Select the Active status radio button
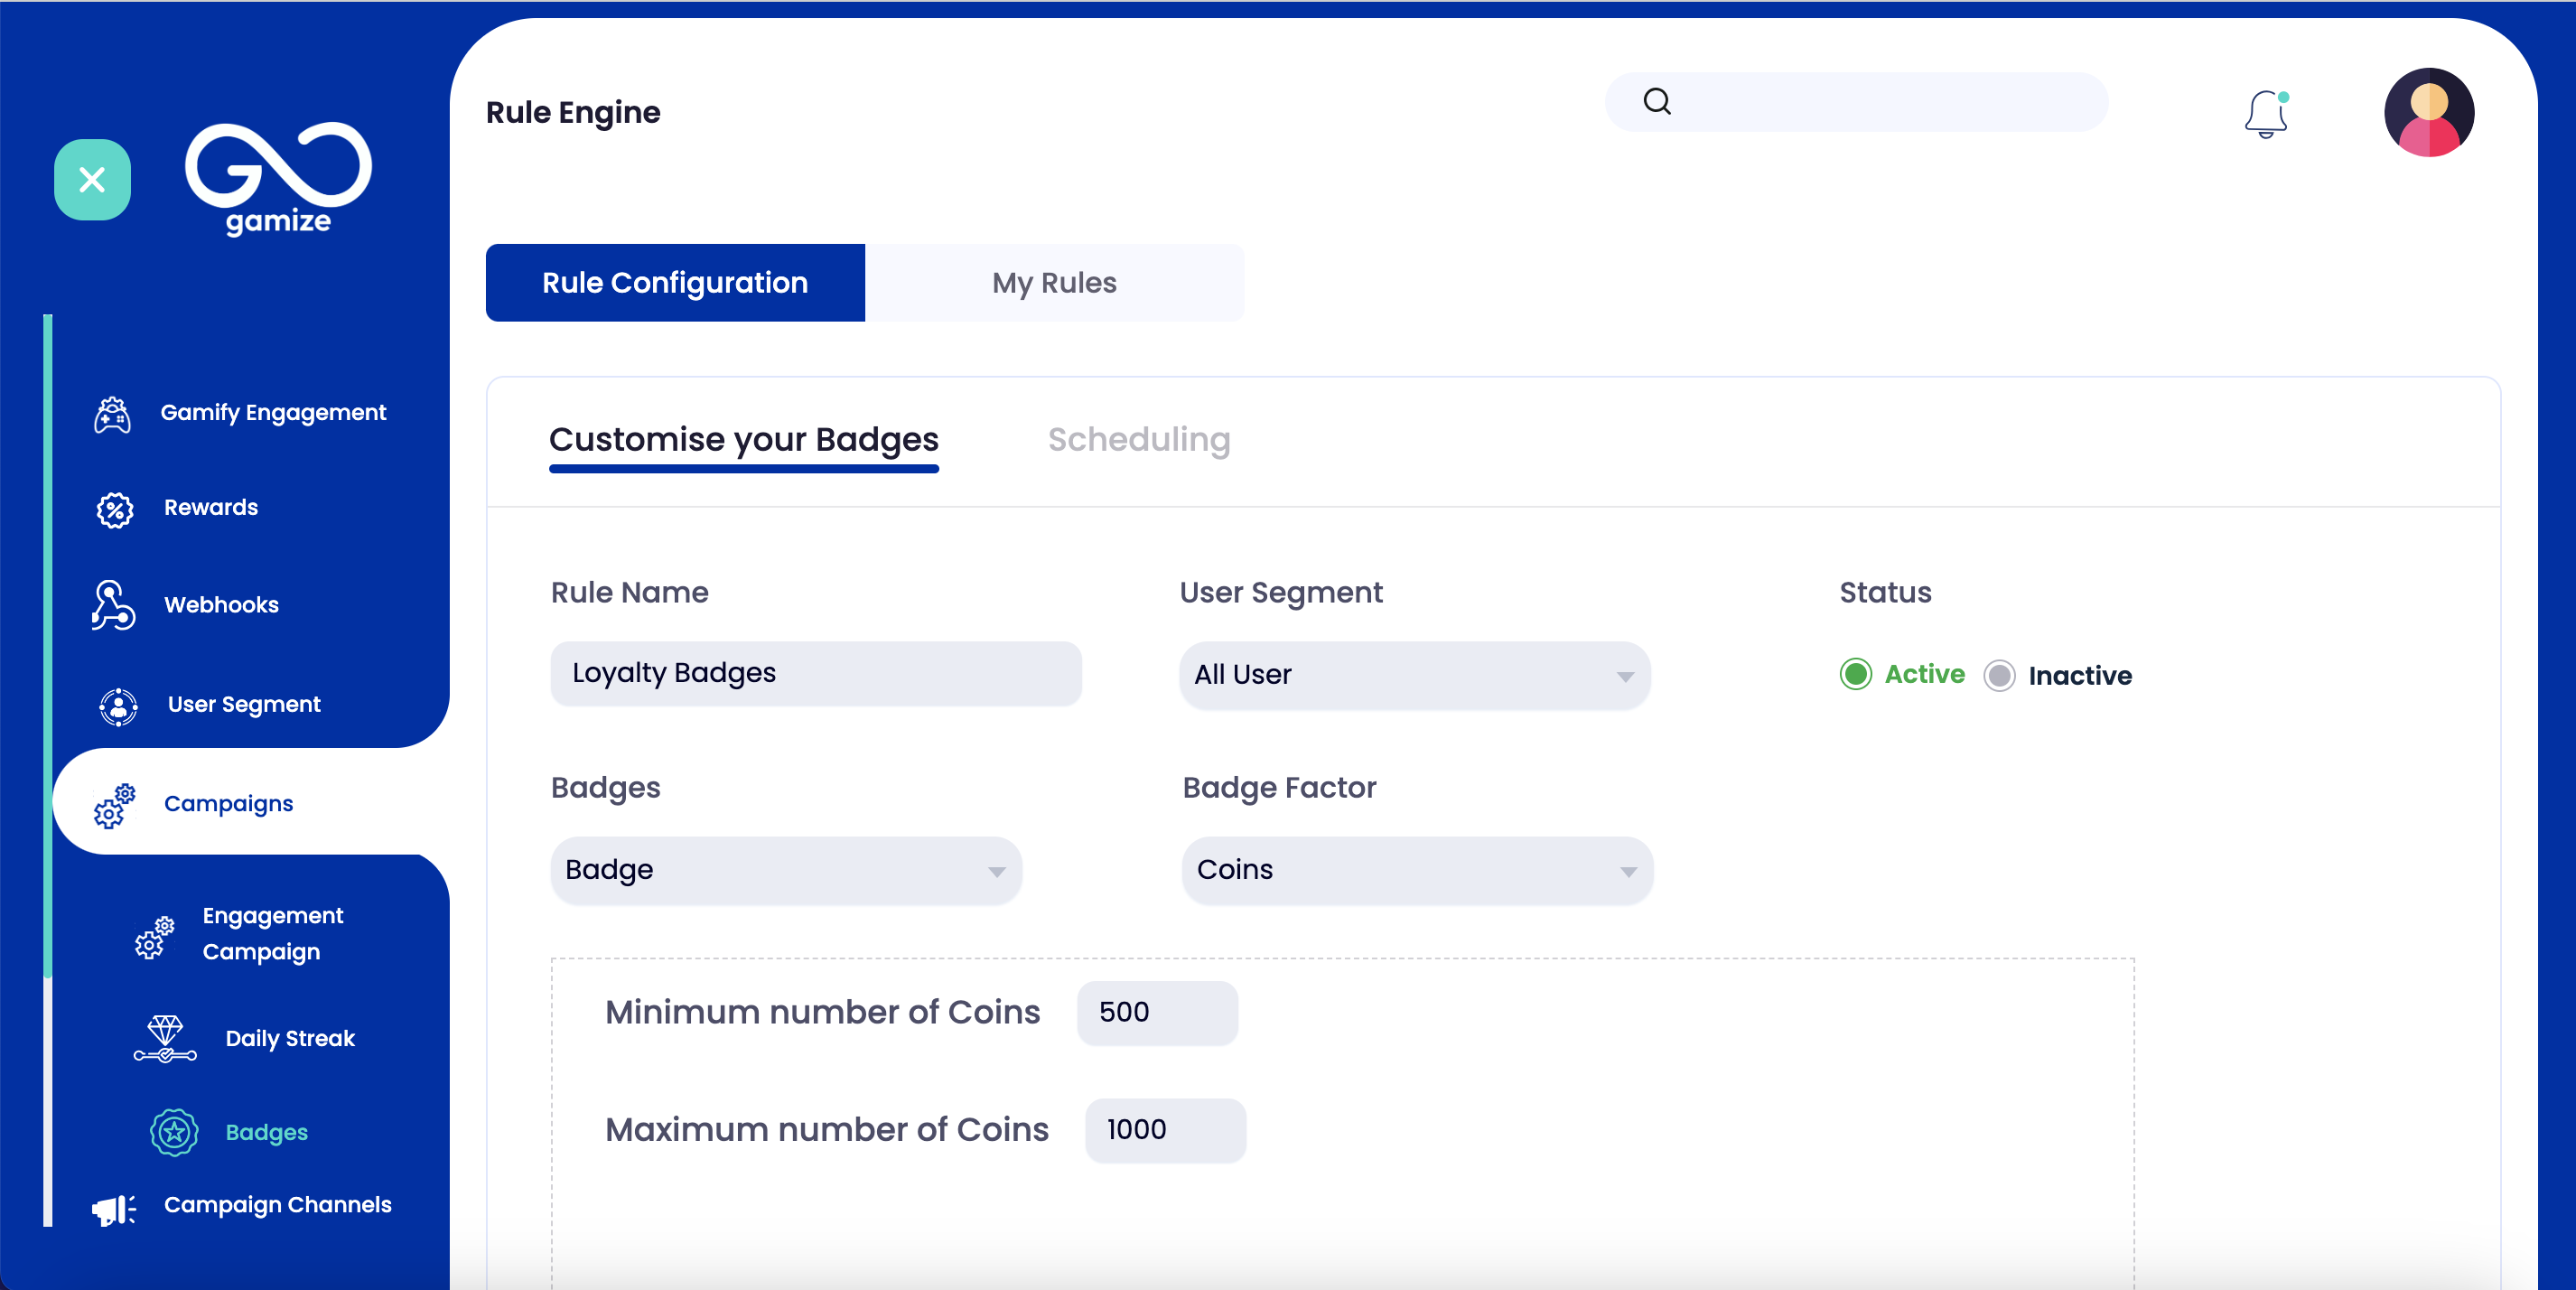This screenshot has height=1290, width=2576. click(x=1856, y=675)
